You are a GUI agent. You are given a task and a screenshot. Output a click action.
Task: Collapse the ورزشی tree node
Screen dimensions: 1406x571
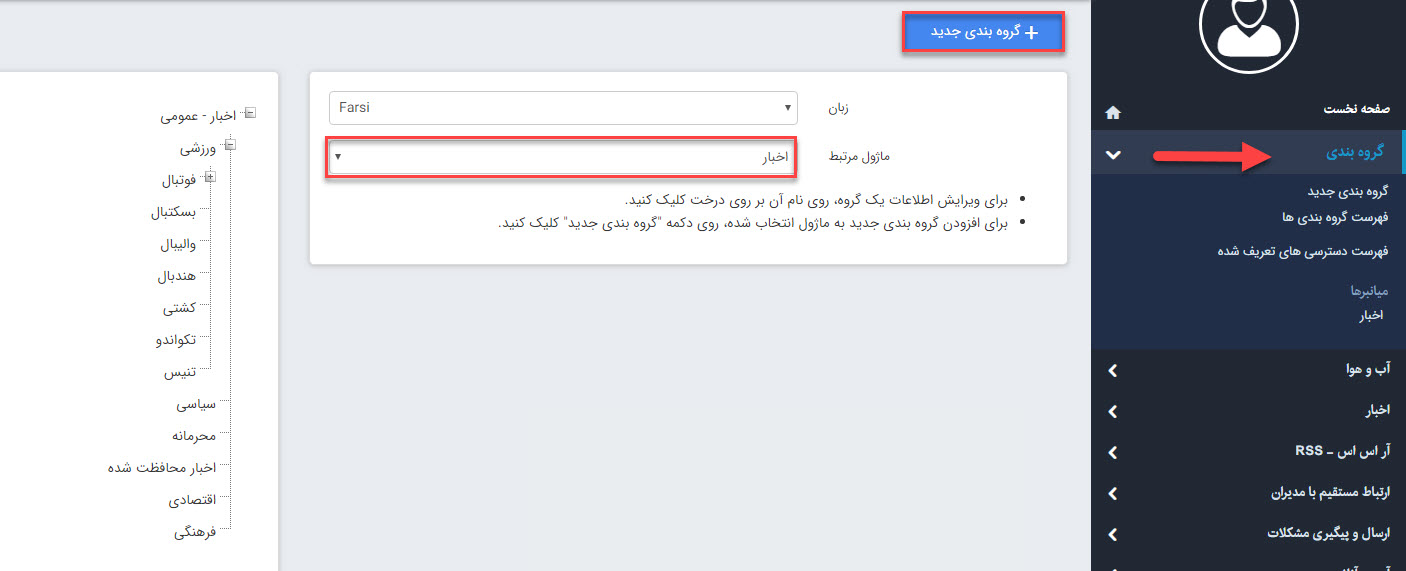[x=230, y=146]
